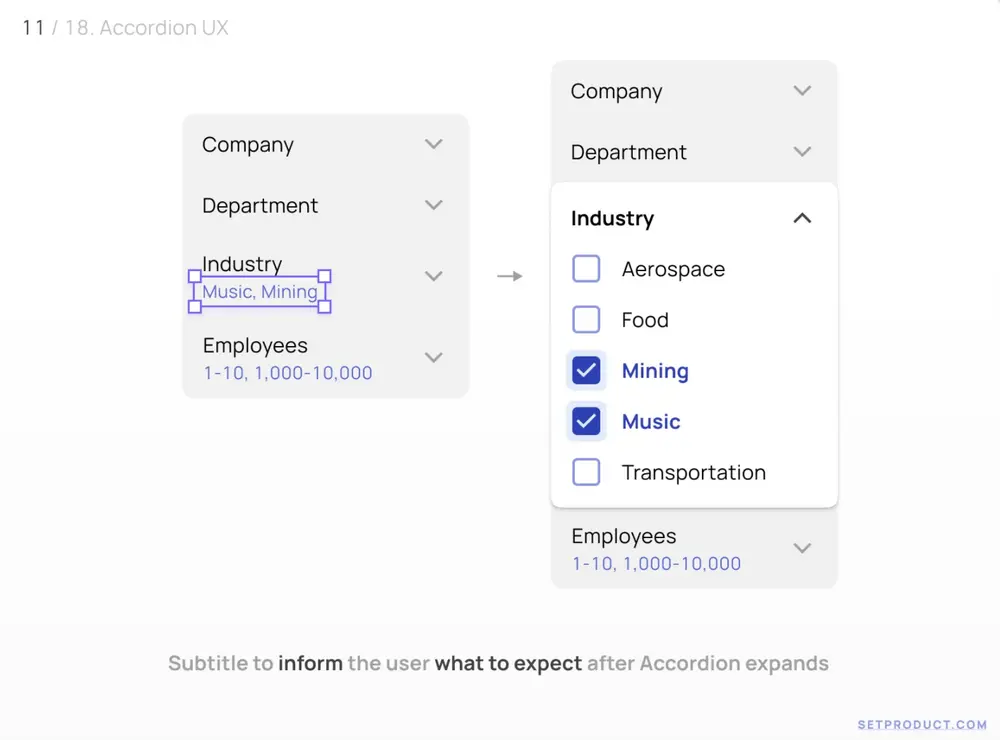This screenshot has height=740, width=1000.
Task: Check the Food checkbox
Action: (x=586, y=320)
